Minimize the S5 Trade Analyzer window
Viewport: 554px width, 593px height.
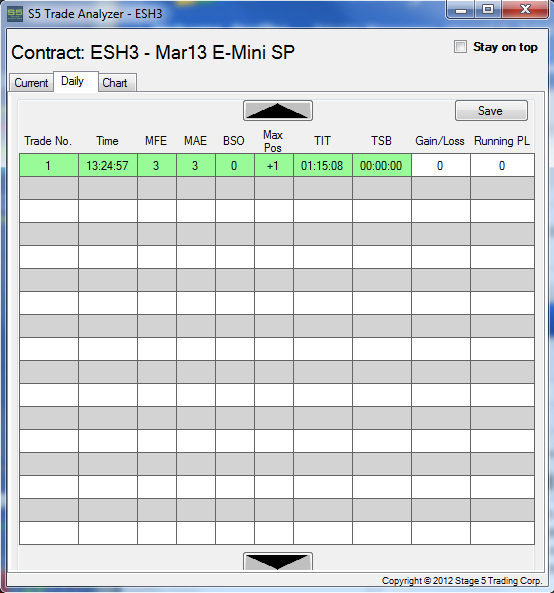[x=461, y=10]
